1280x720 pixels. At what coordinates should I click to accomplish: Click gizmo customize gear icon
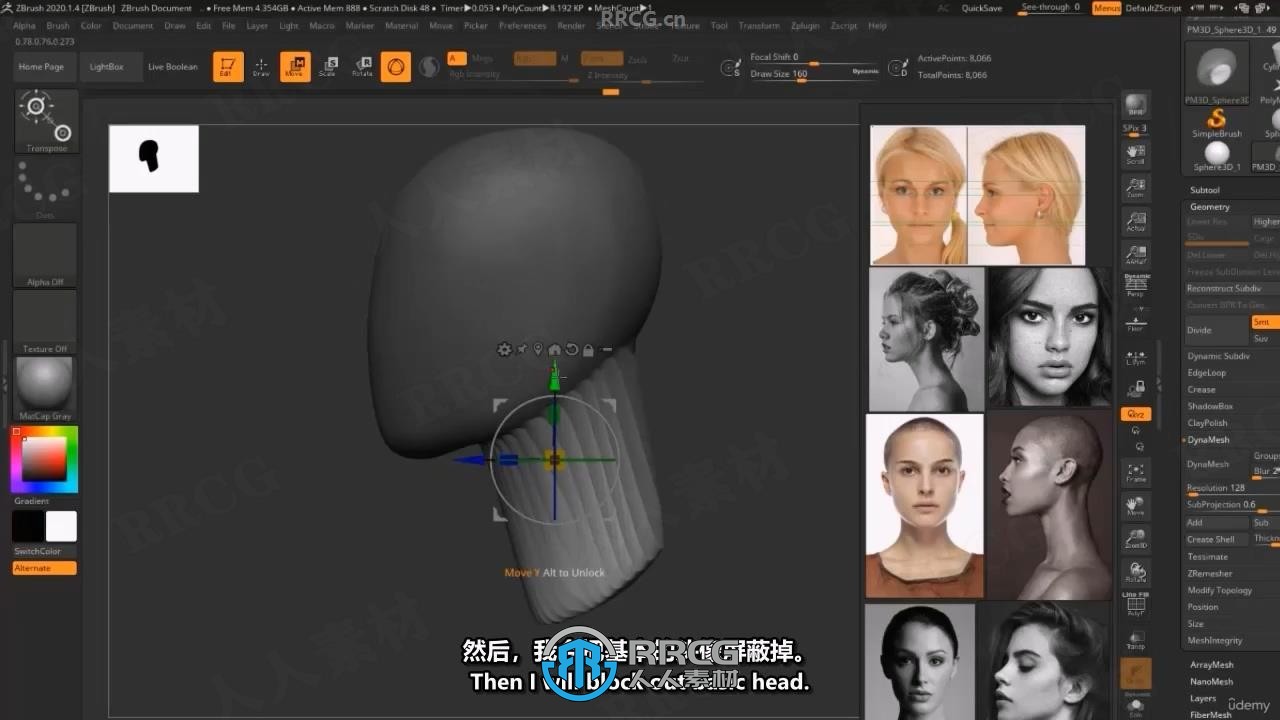point(504,349)
